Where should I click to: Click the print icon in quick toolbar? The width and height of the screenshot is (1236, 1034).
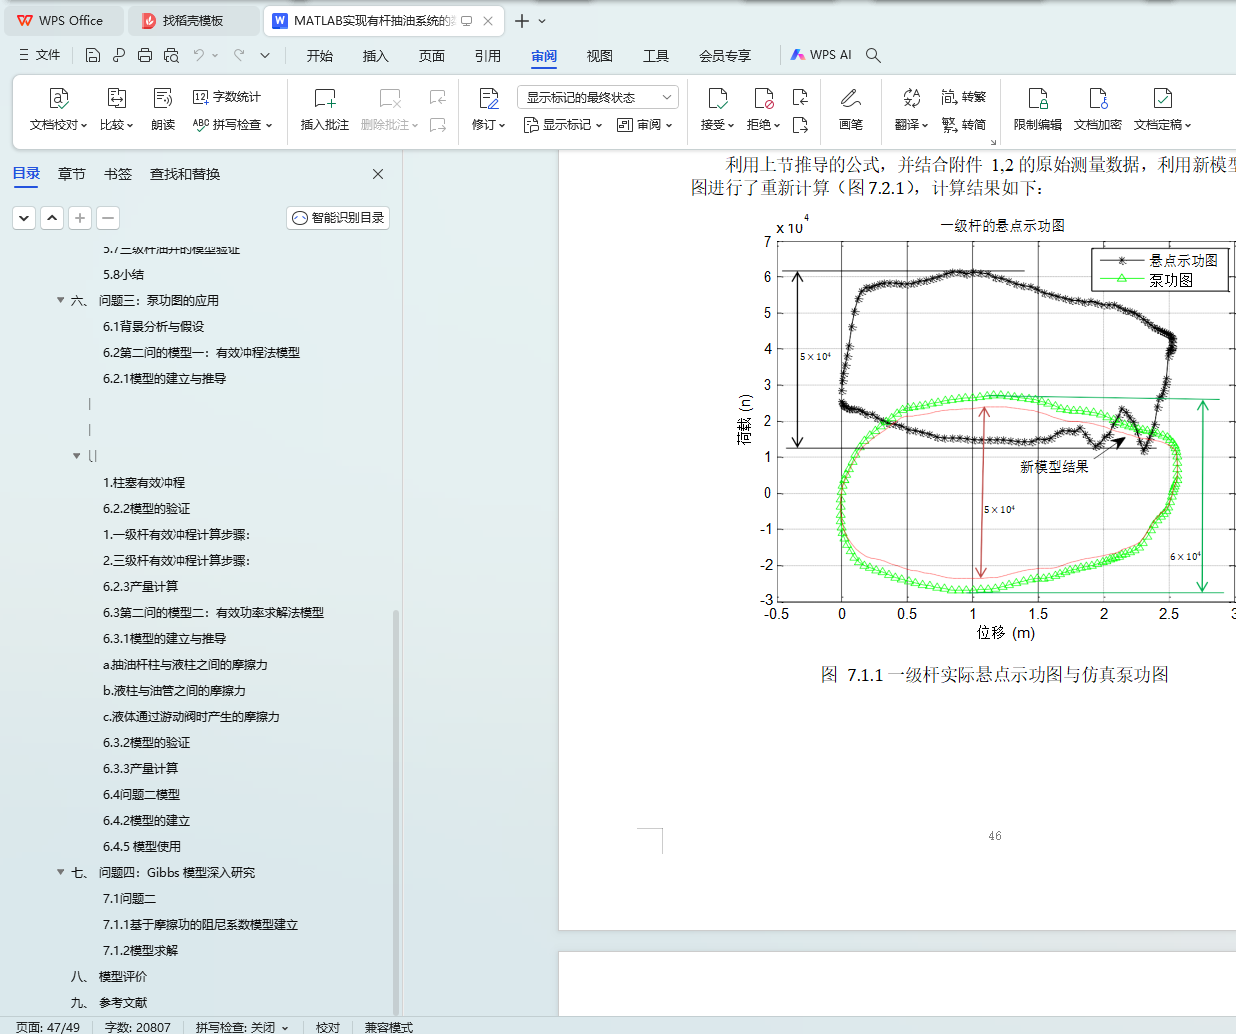tap(145, 55)
